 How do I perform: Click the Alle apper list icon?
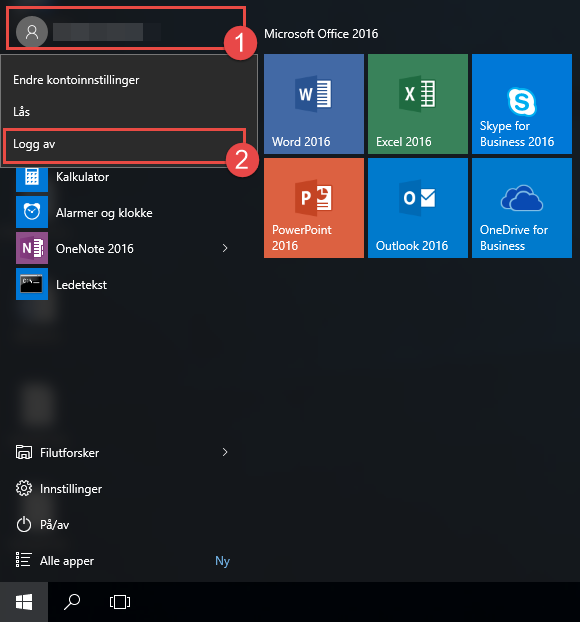point(23,560)
